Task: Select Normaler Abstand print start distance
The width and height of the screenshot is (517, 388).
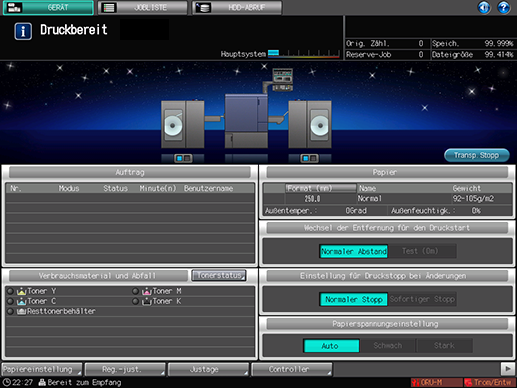Action: (354, 251)
